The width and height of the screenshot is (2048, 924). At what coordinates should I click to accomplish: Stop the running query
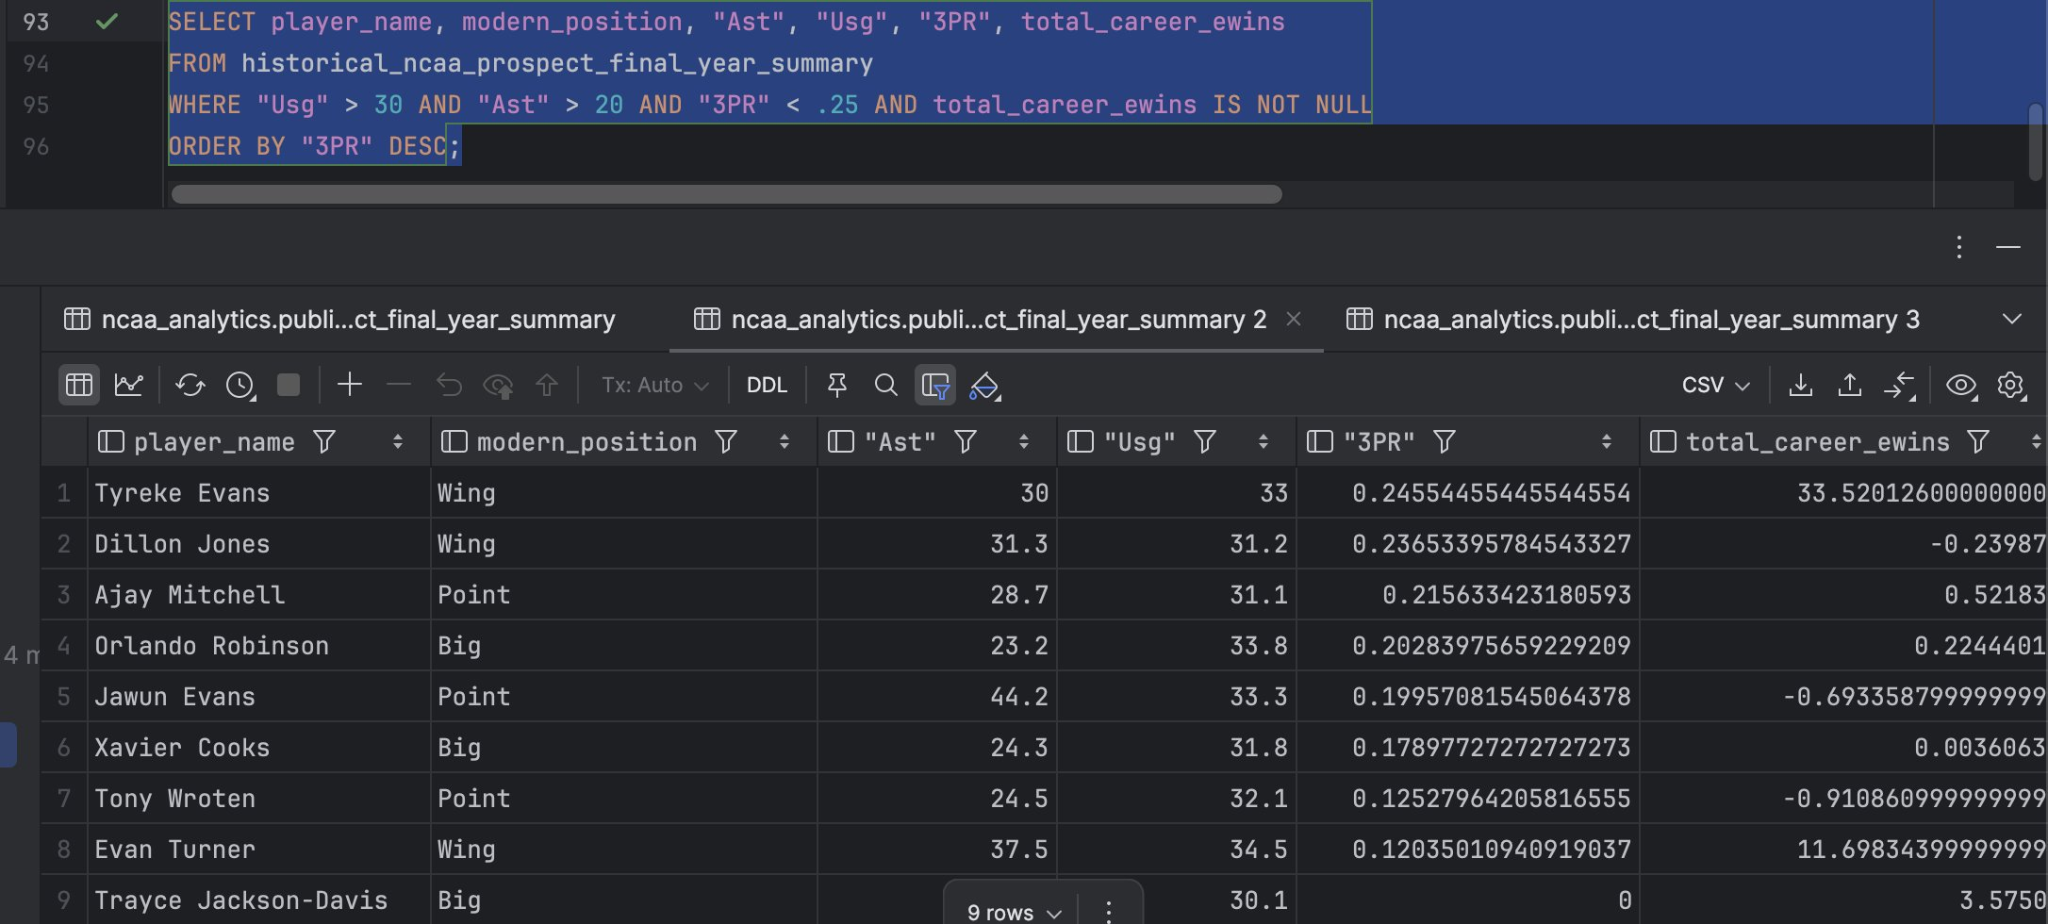[288, 385]
